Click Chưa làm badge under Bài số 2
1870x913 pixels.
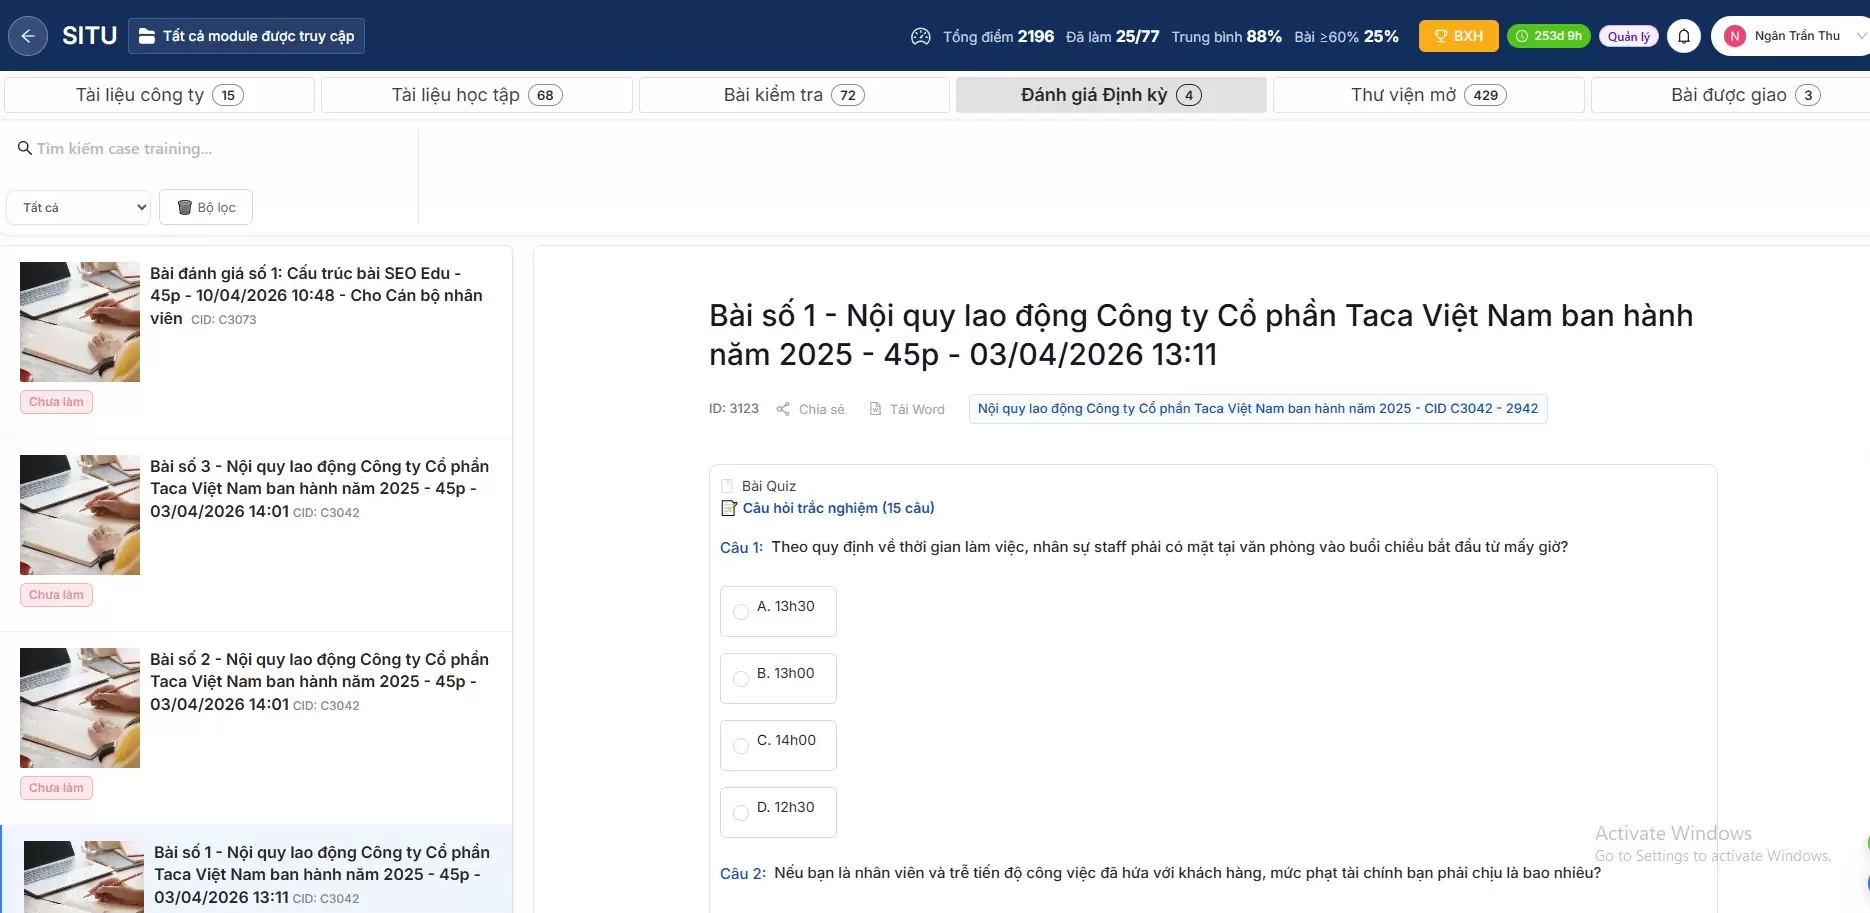coord(56,788)
